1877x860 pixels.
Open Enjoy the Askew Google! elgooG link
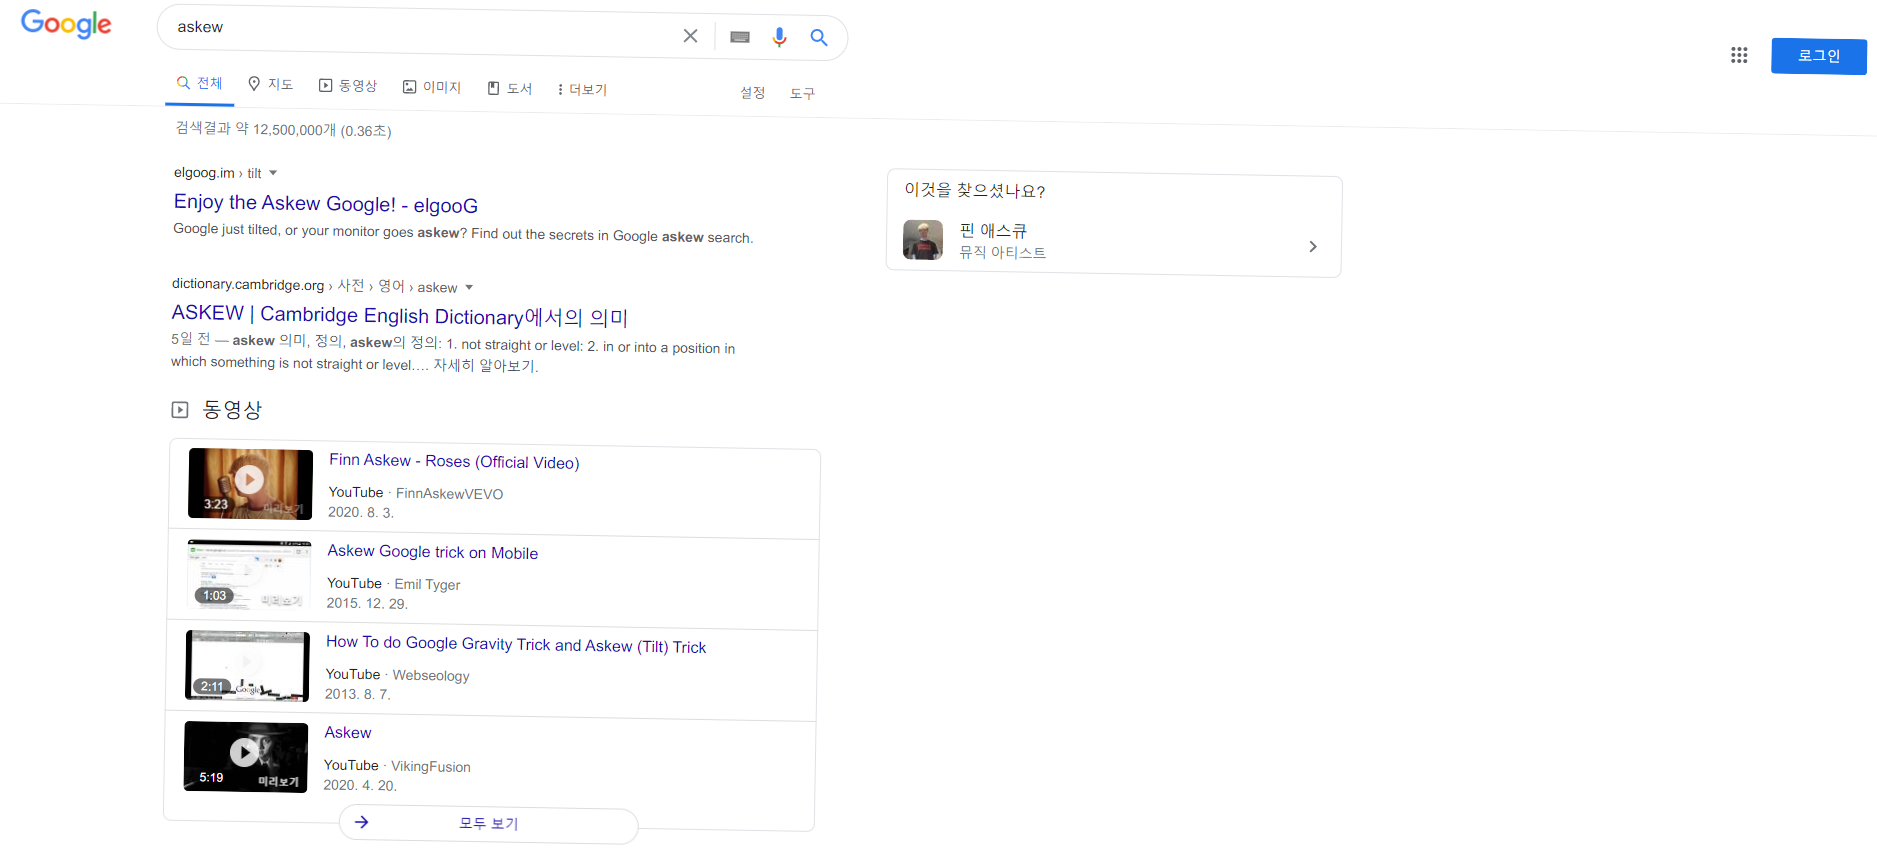coord(326,204)
